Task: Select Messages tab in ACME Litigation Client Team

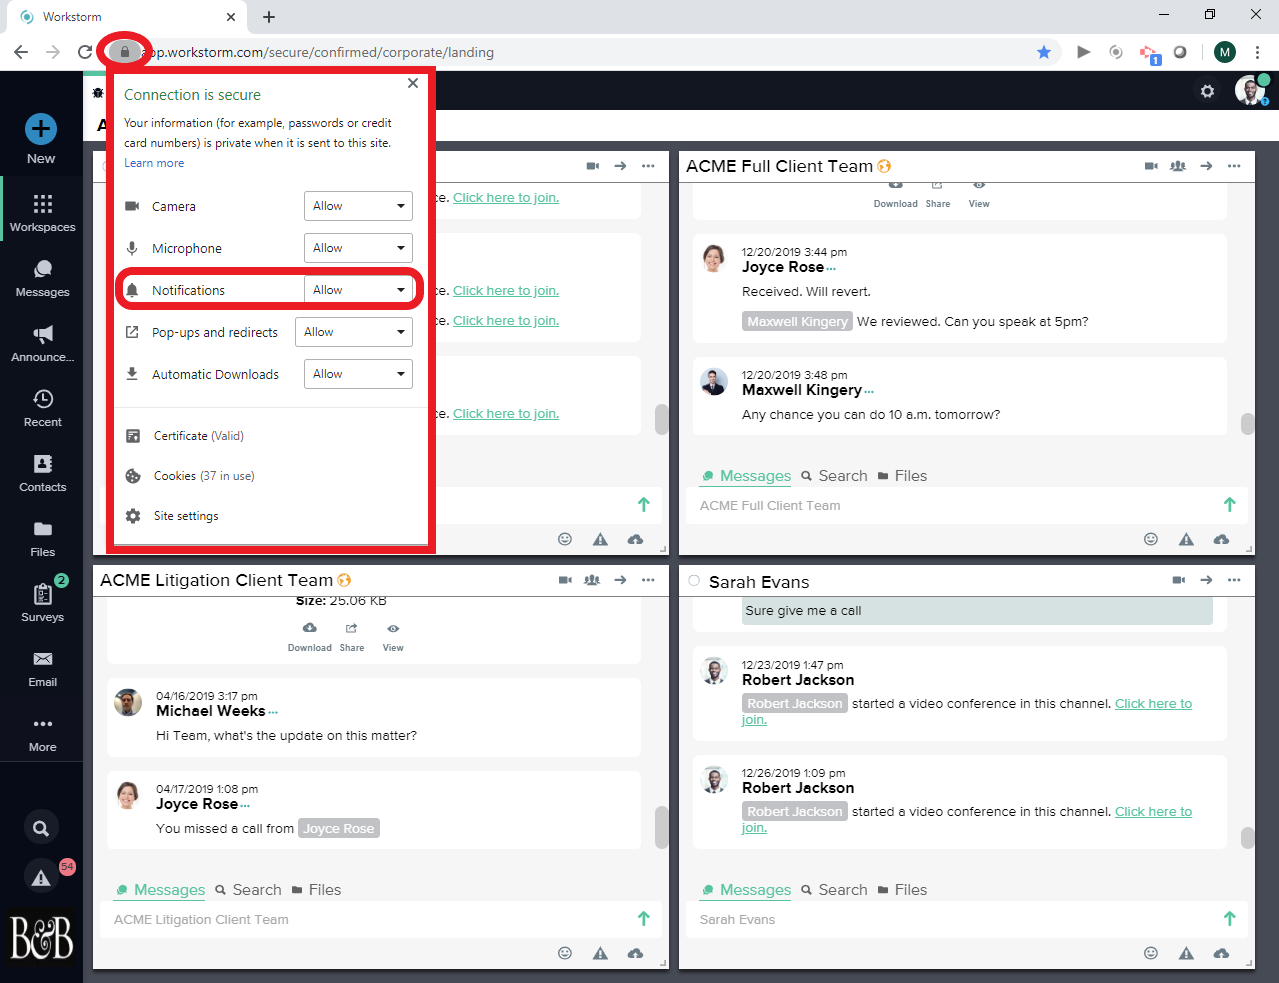Action: coord(160,890)
